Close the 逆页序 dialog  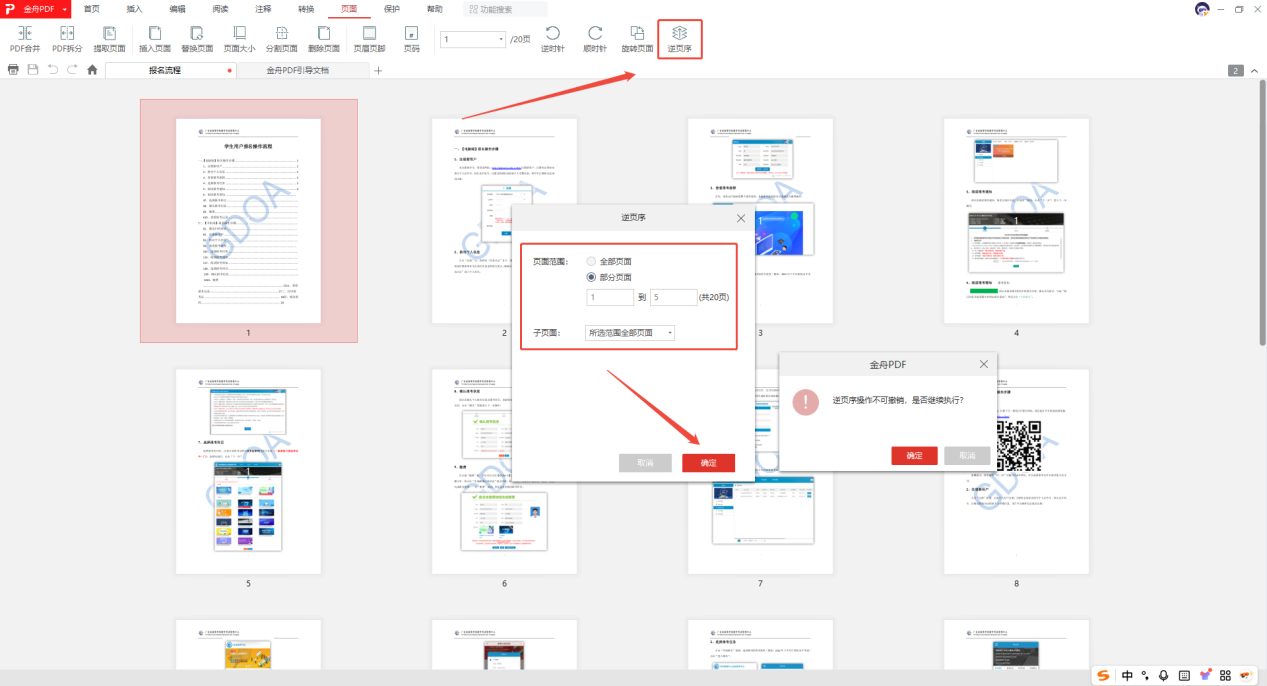[x=741, y=217]
